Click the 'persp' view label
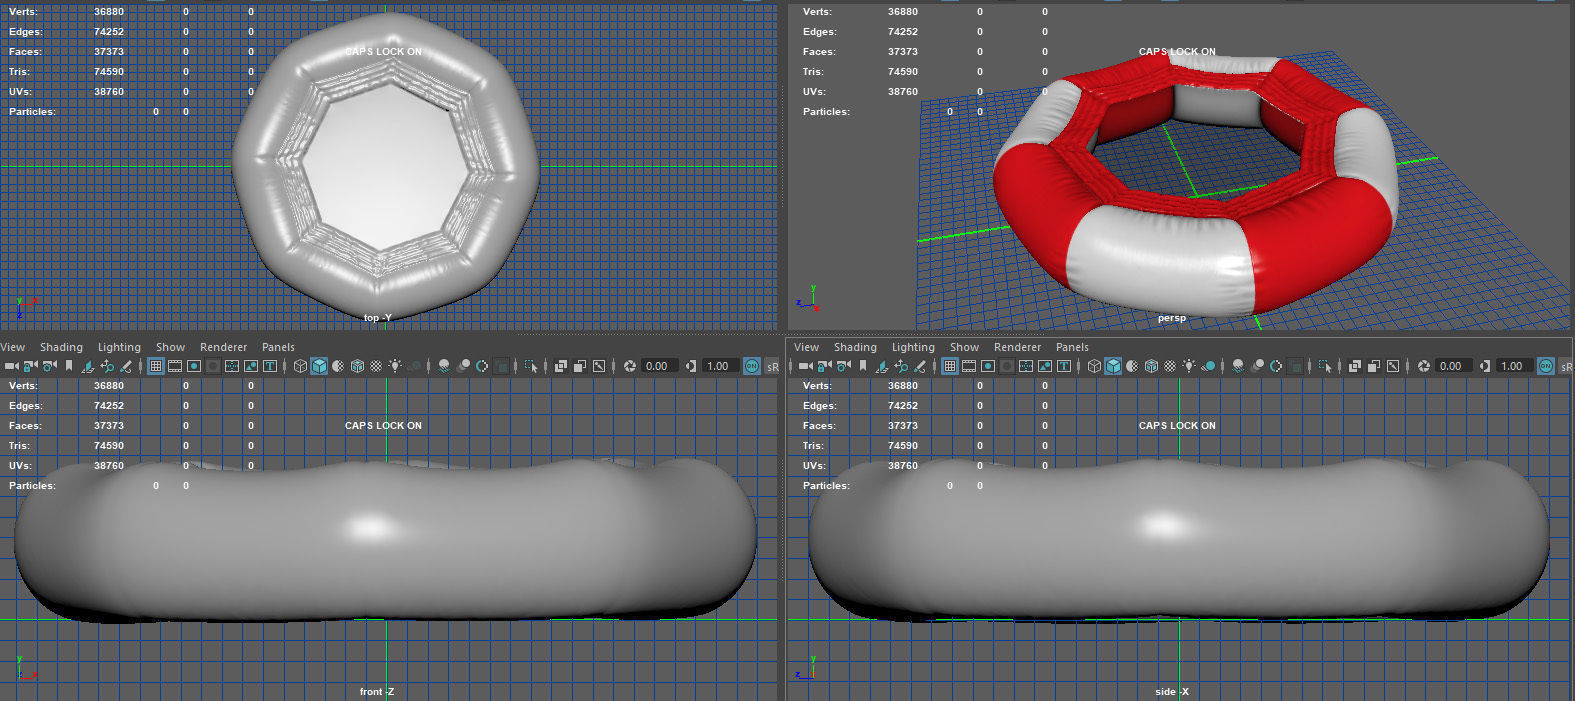This screenshot has width=1575, height=701. point(1171,318)
